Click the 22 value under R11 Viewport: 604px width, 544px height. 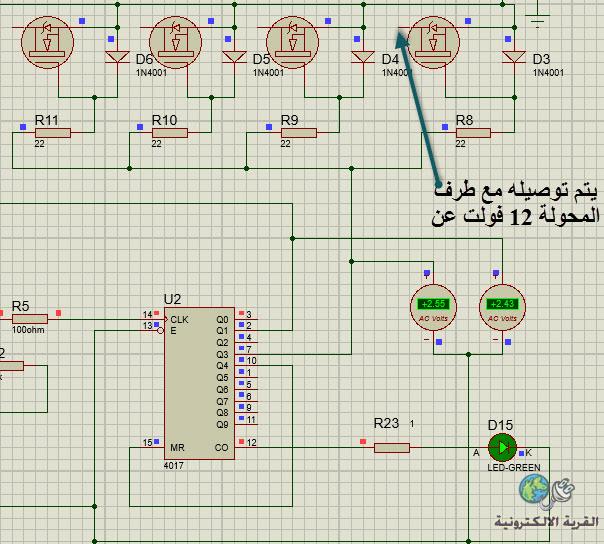pyautogui.click(x=39, y=144)
